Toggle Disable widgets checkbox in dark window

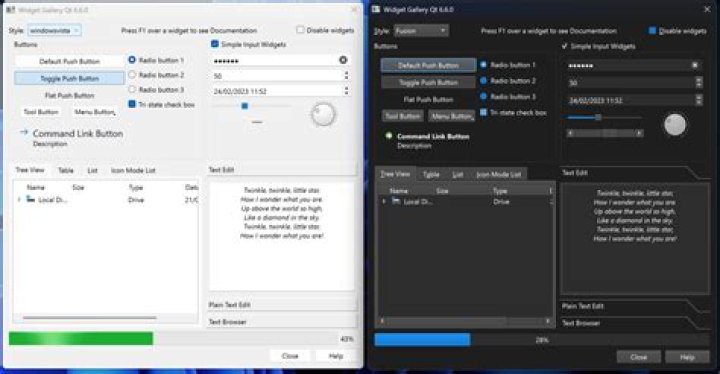coord(652,31)
